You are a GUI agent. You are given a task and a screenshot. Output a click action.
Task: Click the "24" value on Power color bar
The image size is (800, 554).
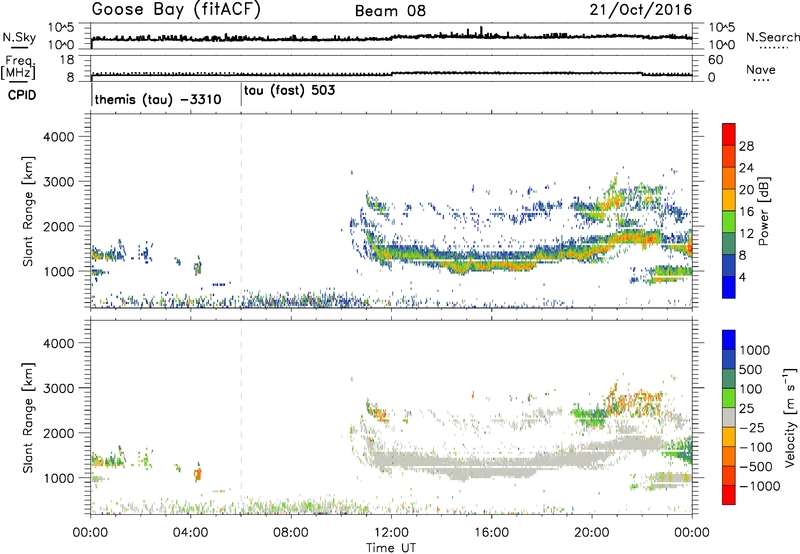click(746, 168)
